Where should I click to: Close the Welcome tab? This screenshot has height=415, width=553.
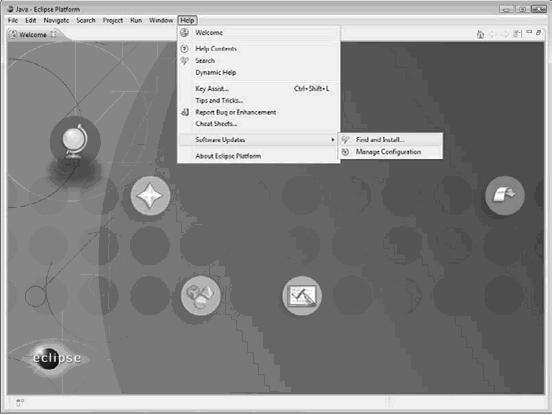click(54, 34)
